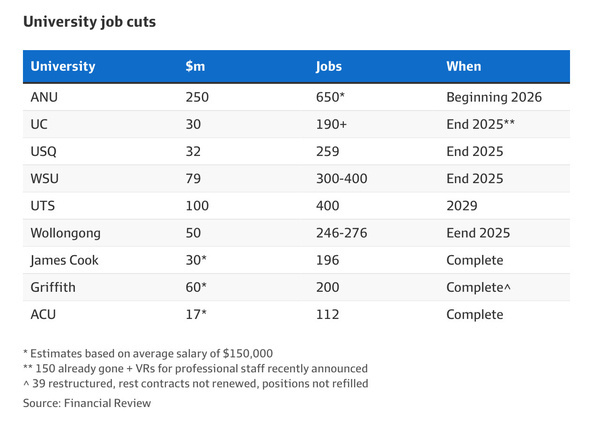Select the 'Complete^' status cell
The image size is (600, 422).
point(479,287)
